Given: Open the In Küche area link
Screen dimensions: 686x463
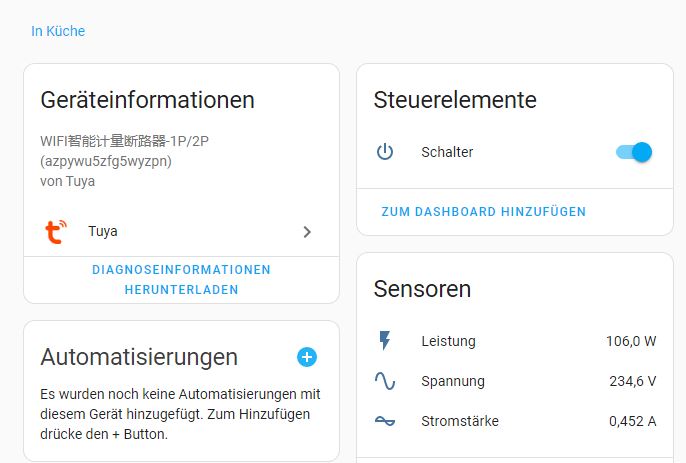Looking at the screenshot, I should click(58, 31).
